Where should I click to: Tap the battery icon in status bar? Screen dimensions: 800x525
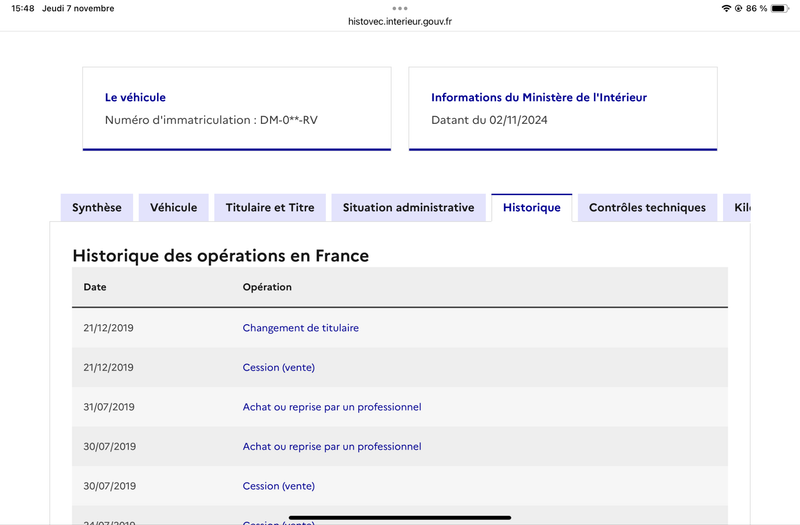click(780, 8)
